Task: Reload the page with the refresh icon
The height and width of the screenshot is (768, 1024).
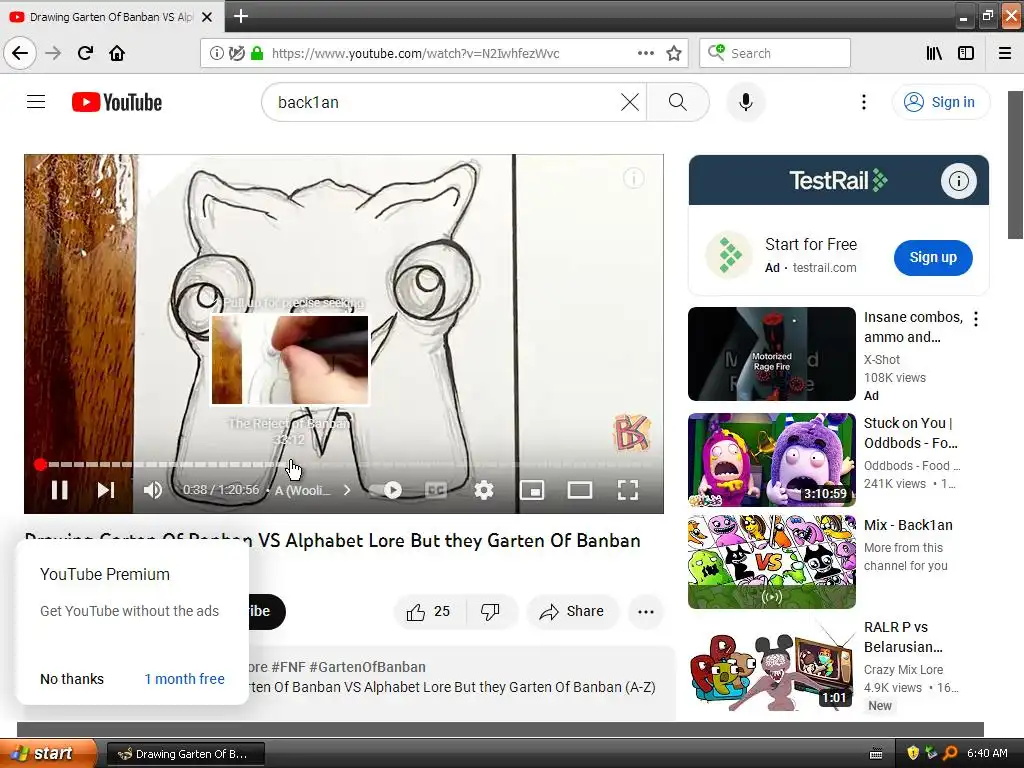Action: click(x=85, y=53)
